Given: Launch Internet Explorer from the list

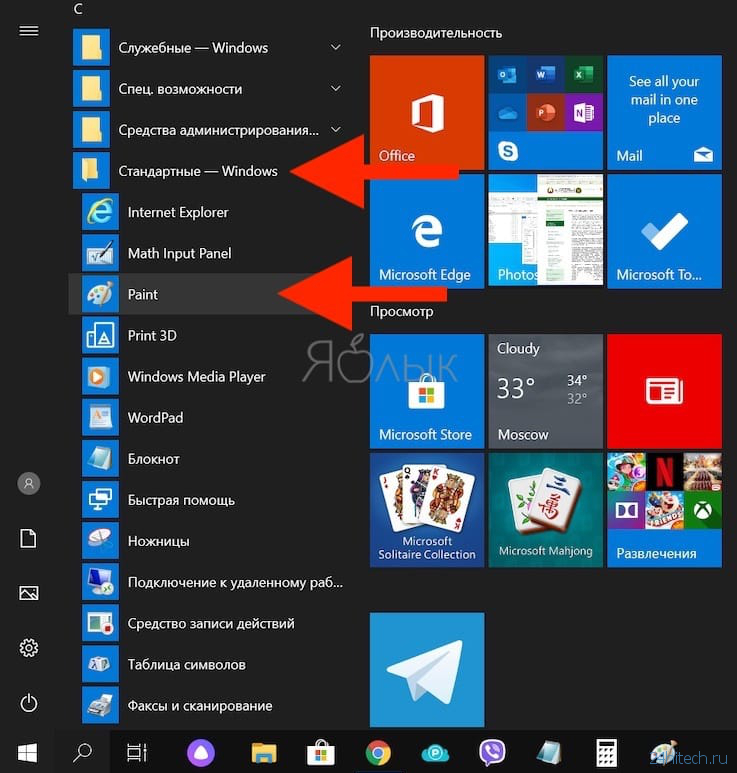Looking at the screenshot, I should tap(209, 212).
